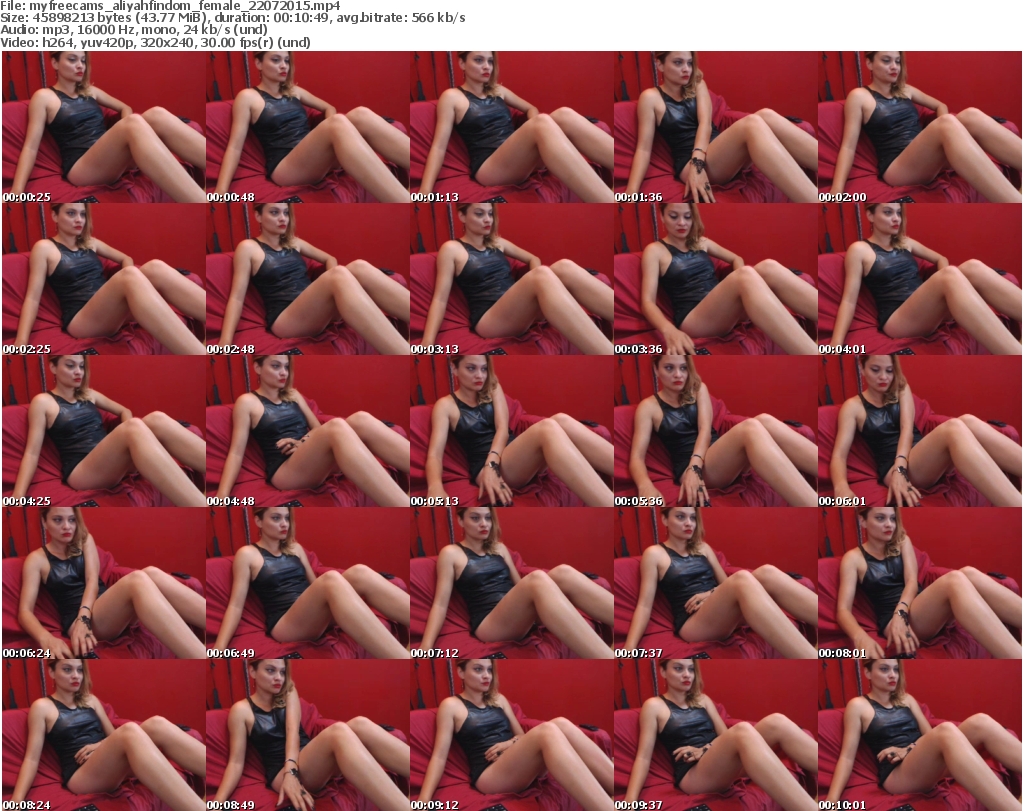View the frame stamped 00:08:49
Screen dimensions: 1024x811
click(x=308, y=735)
